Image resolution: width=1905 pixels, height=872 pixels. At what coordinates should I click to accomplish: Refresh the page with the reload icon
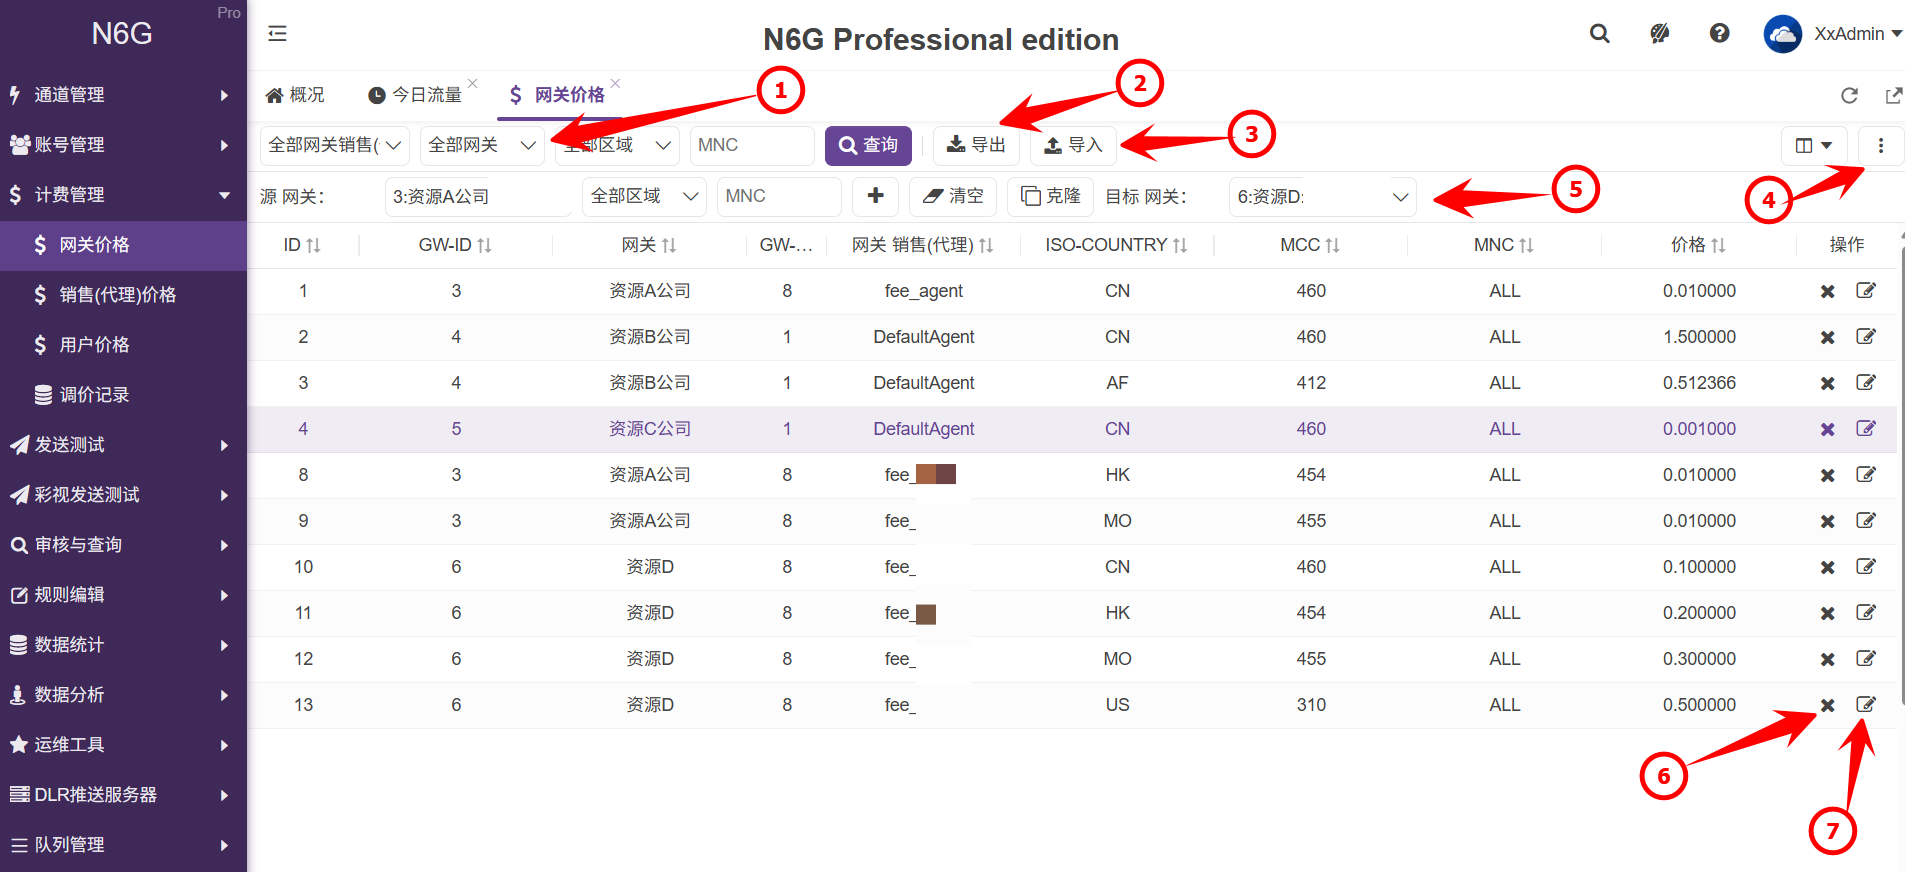(1850, 95)
